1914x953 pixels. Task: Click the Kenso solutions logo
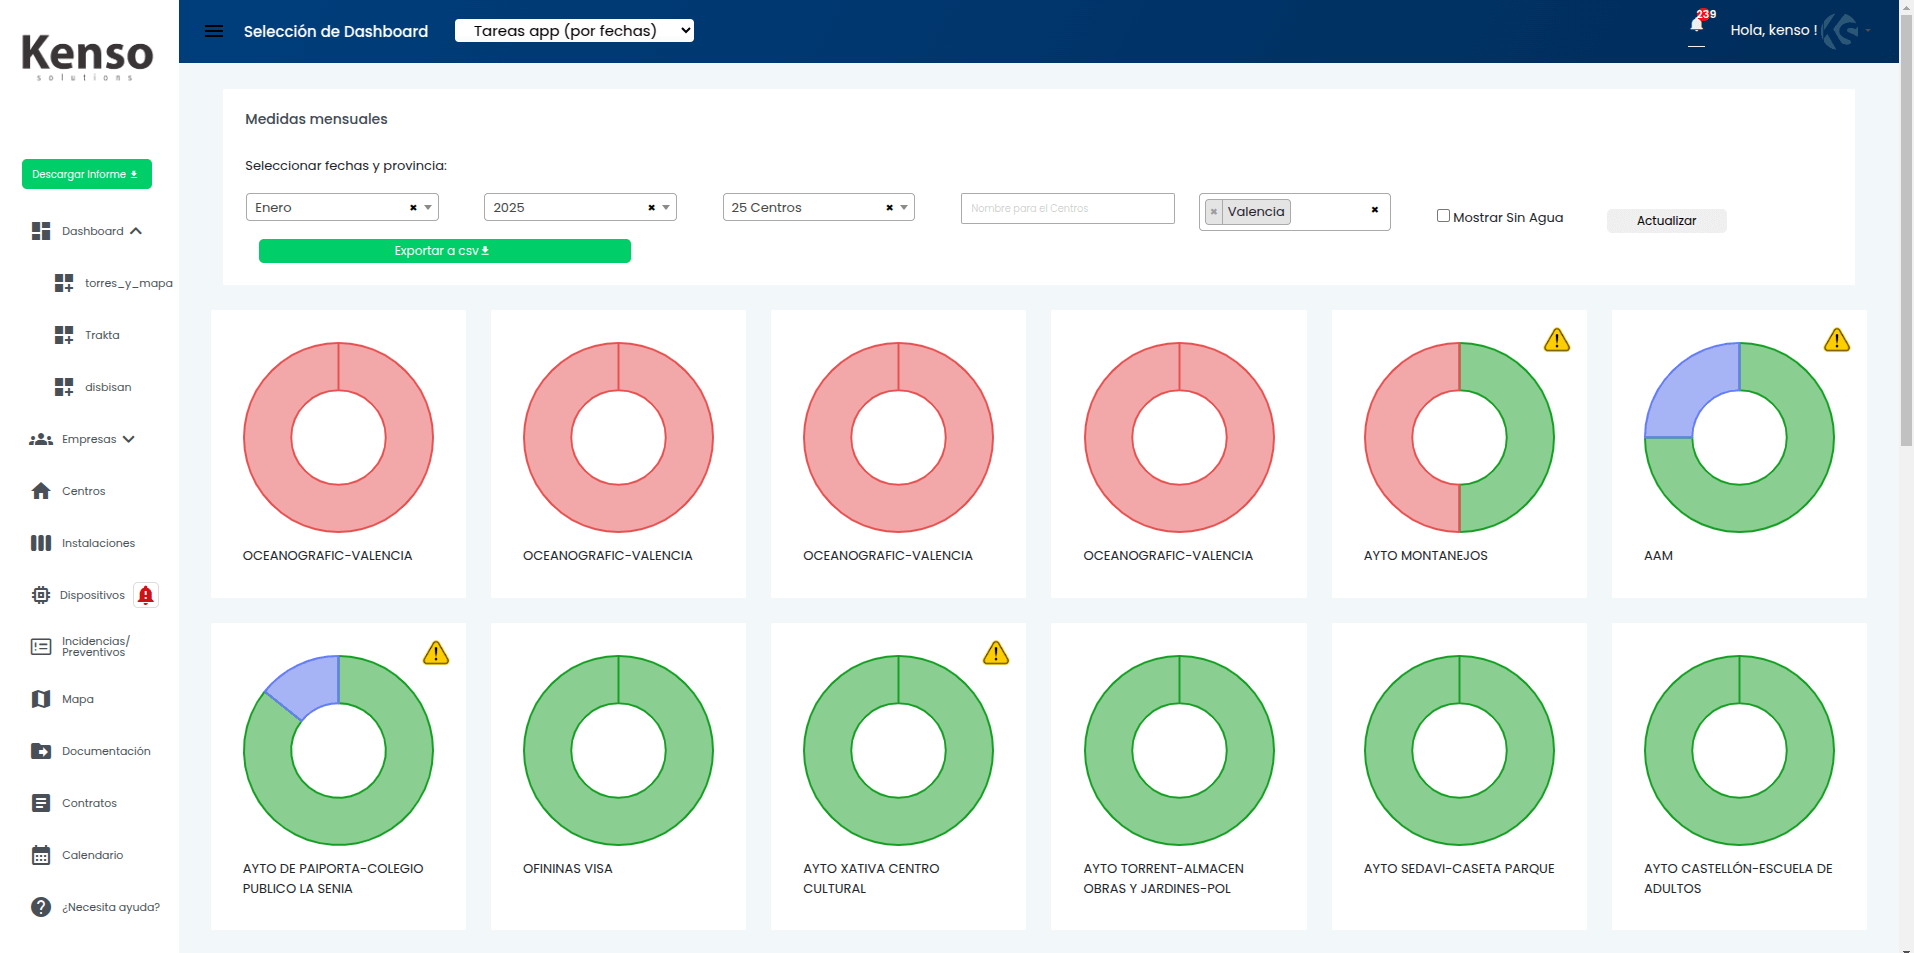[x=87, y=56]
